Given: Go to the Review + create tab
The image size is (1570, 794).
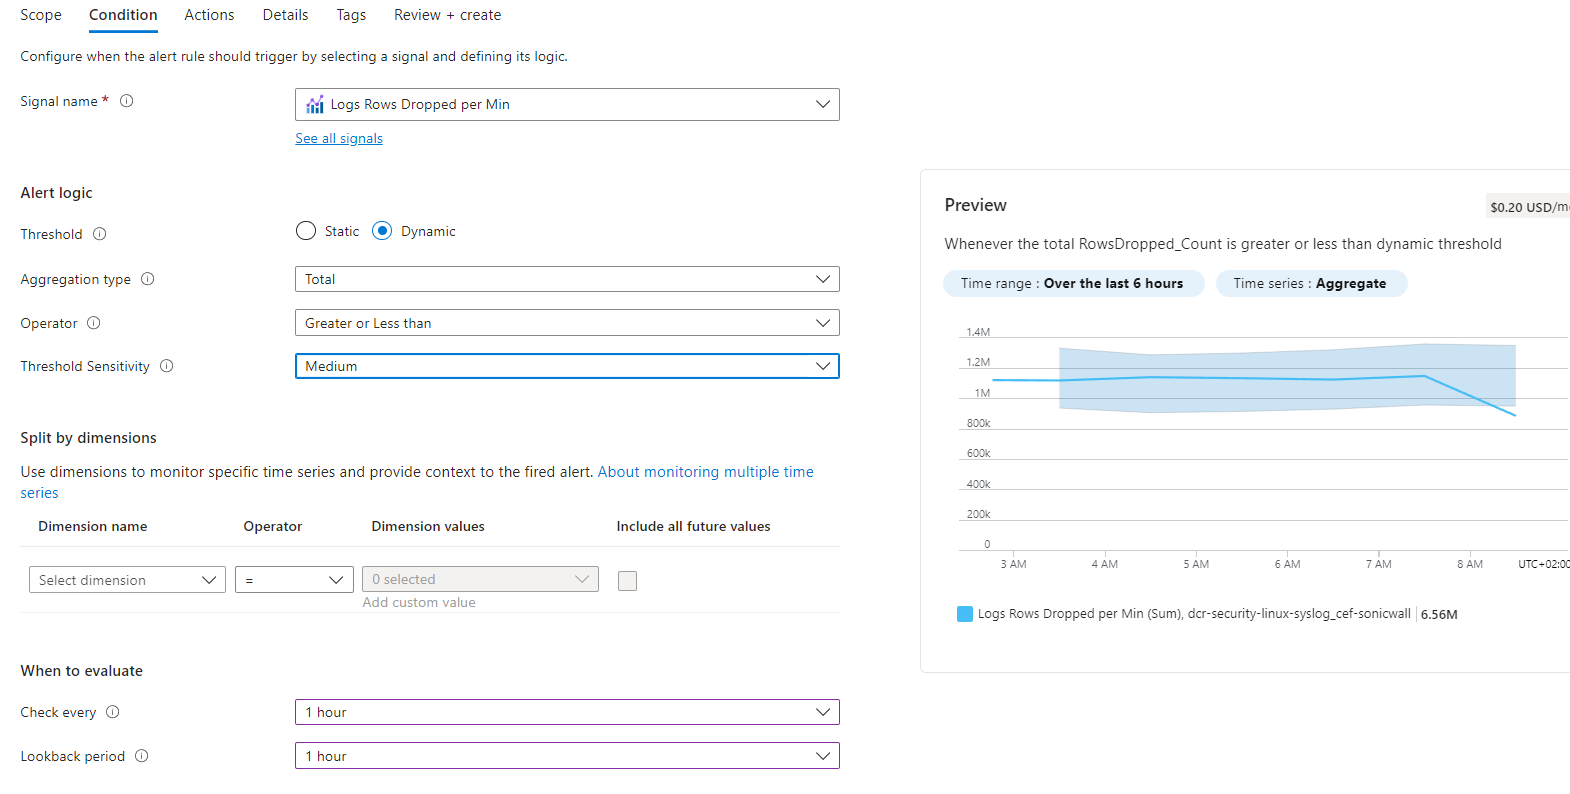Looking at the screenshot, I should point(447,15).
